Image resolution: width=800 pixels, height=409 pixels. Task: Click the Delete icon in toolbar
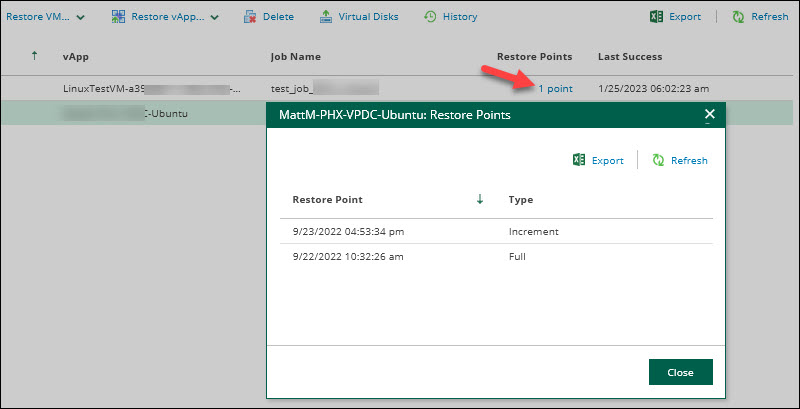[249, 17]
